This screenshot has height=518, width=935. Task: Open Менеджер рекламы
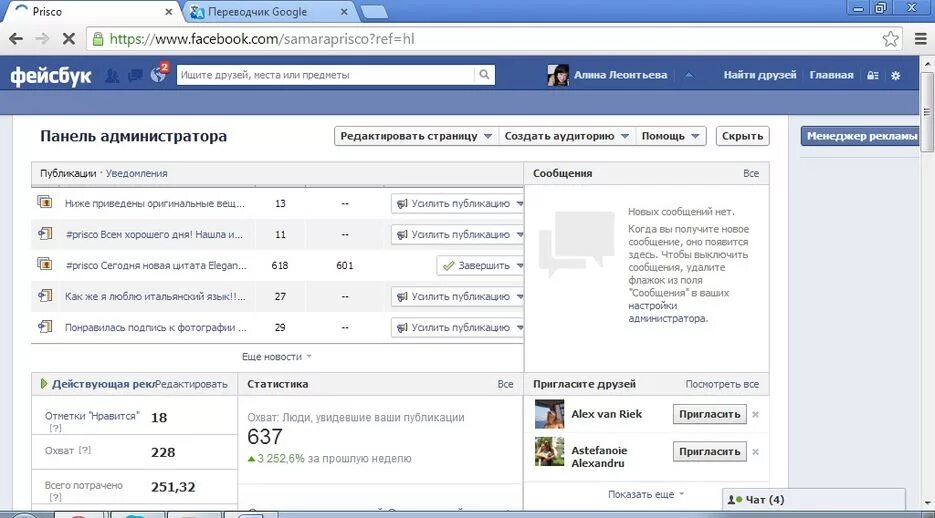[x=861, y=136]
